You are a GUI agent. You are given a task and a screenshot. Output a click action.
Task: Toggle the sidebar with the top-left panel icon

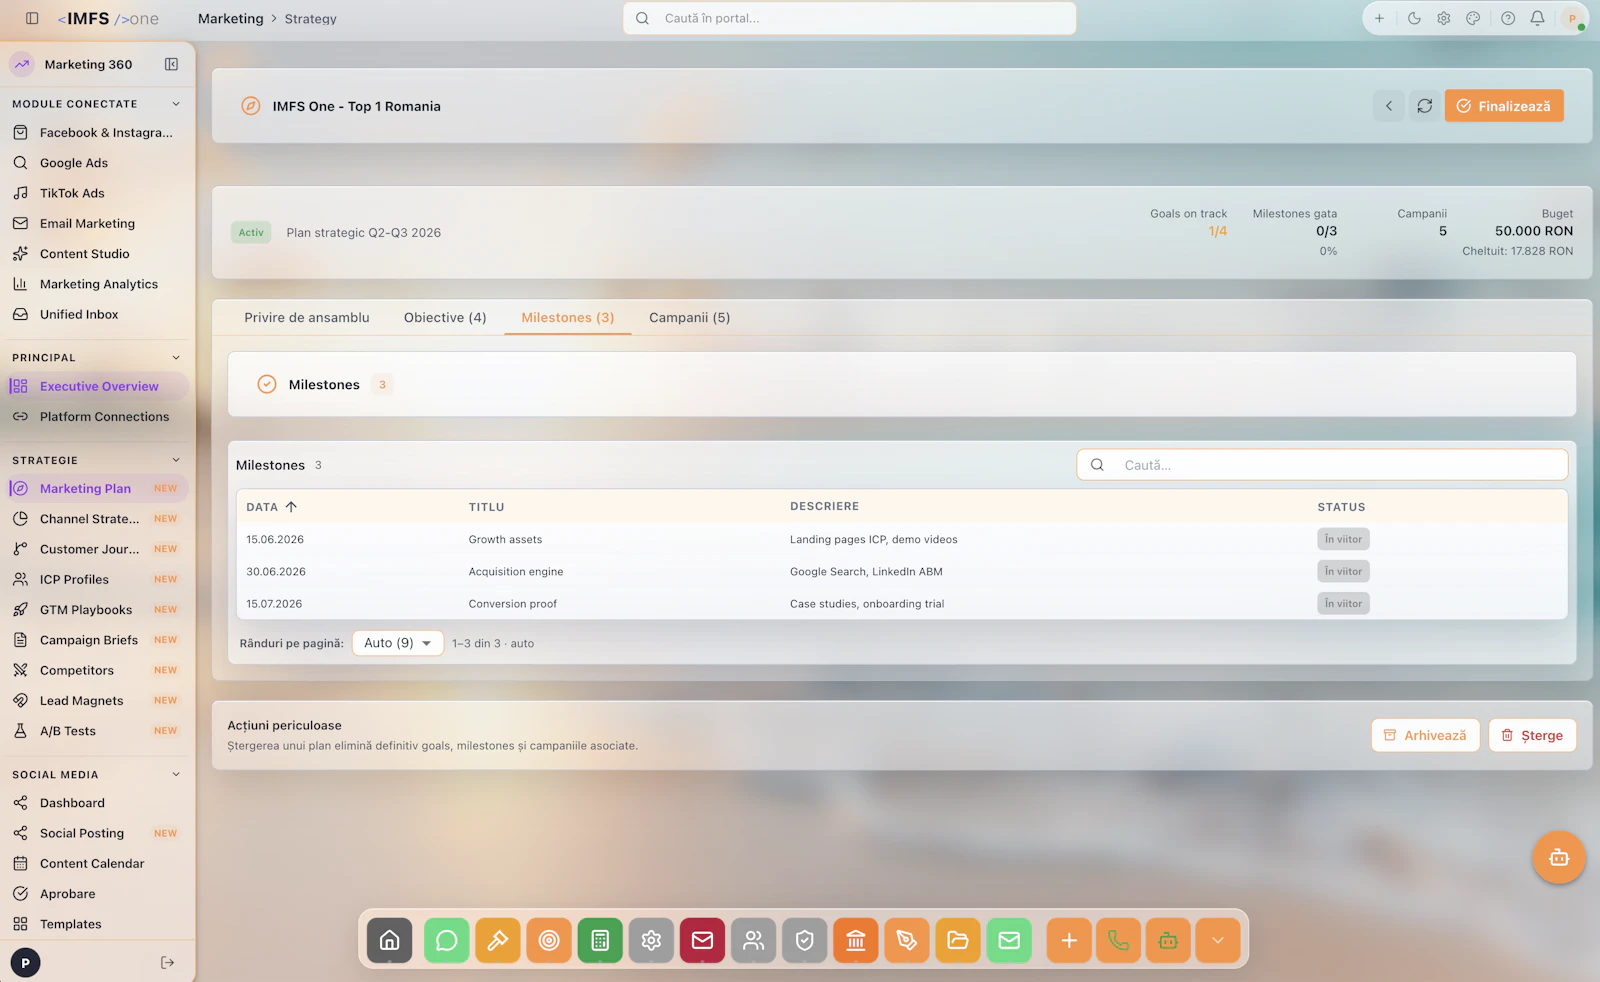click(32, 18)
